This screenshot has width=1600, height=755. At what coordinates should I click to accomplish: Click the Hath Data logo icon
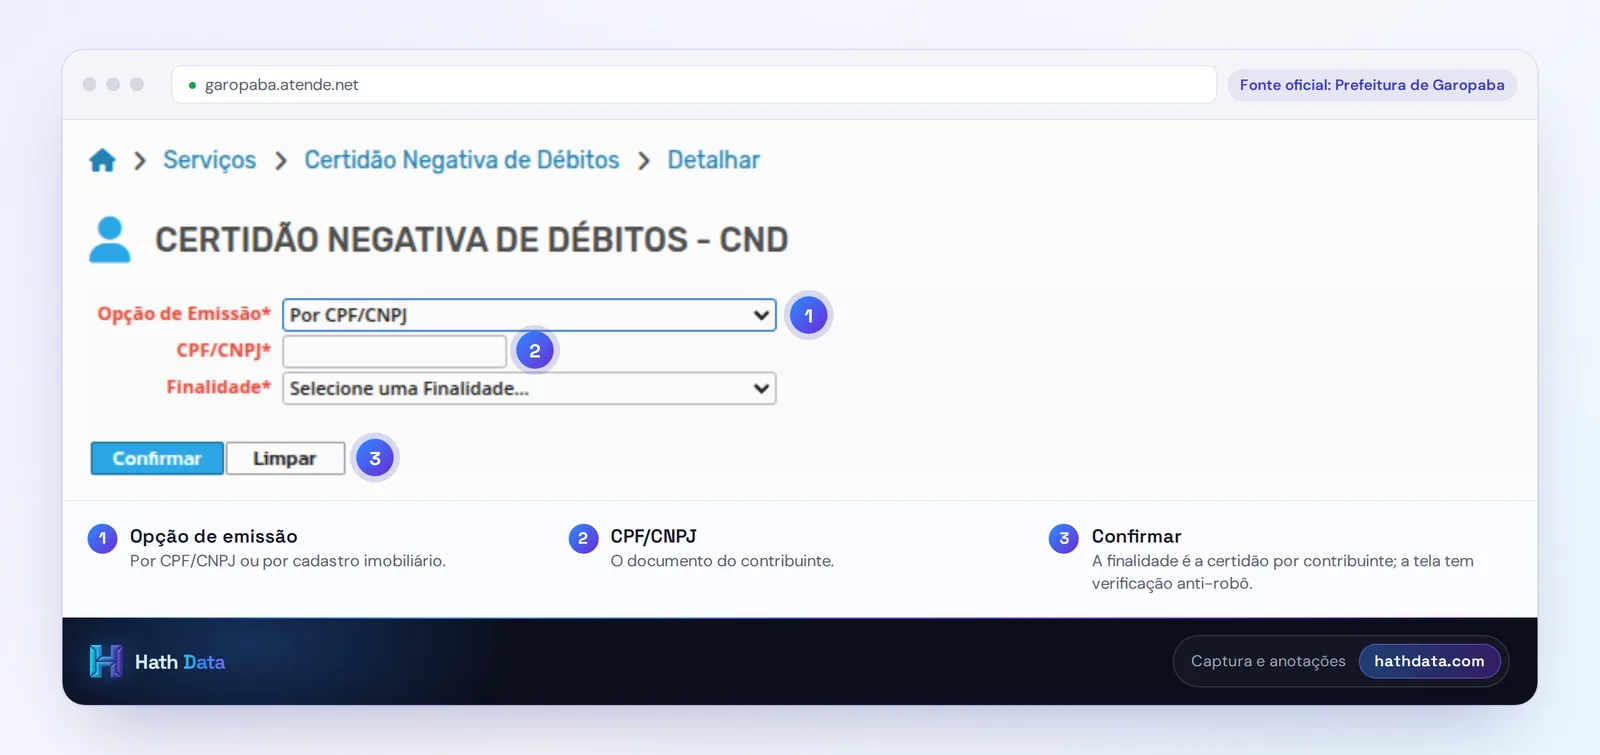[106, 661]
